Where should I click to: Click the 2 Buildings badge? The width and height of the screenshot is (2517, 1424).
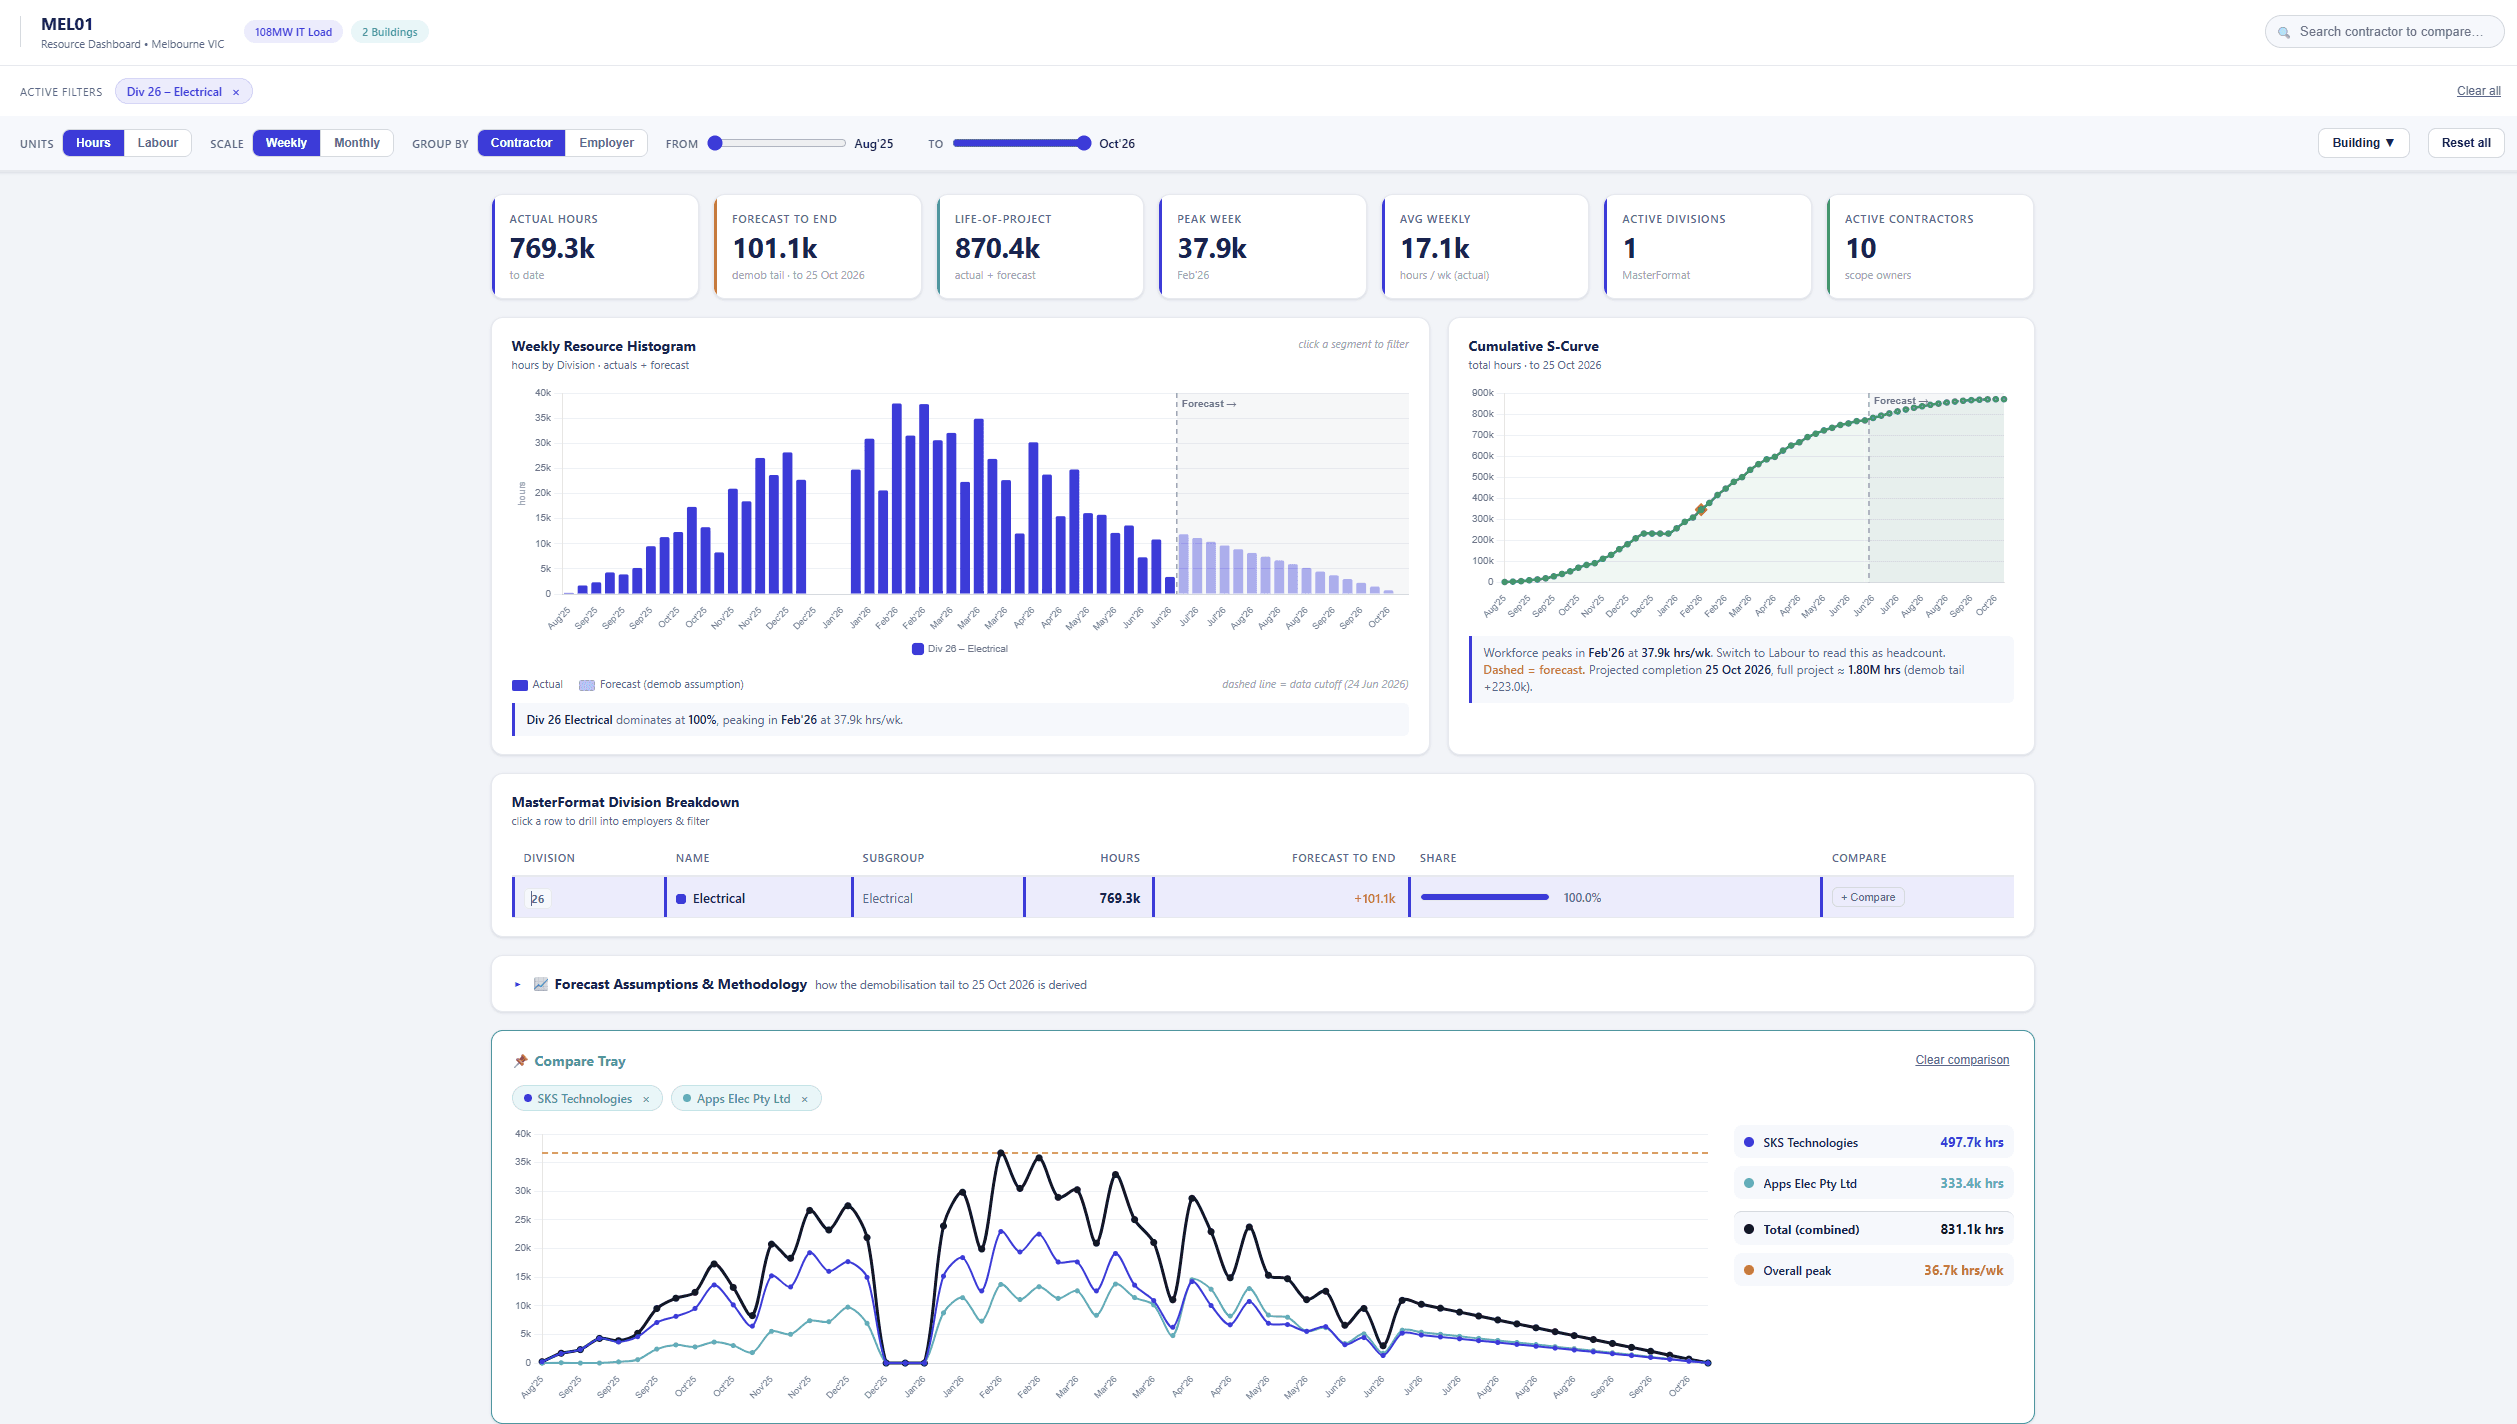click(390, 32)
